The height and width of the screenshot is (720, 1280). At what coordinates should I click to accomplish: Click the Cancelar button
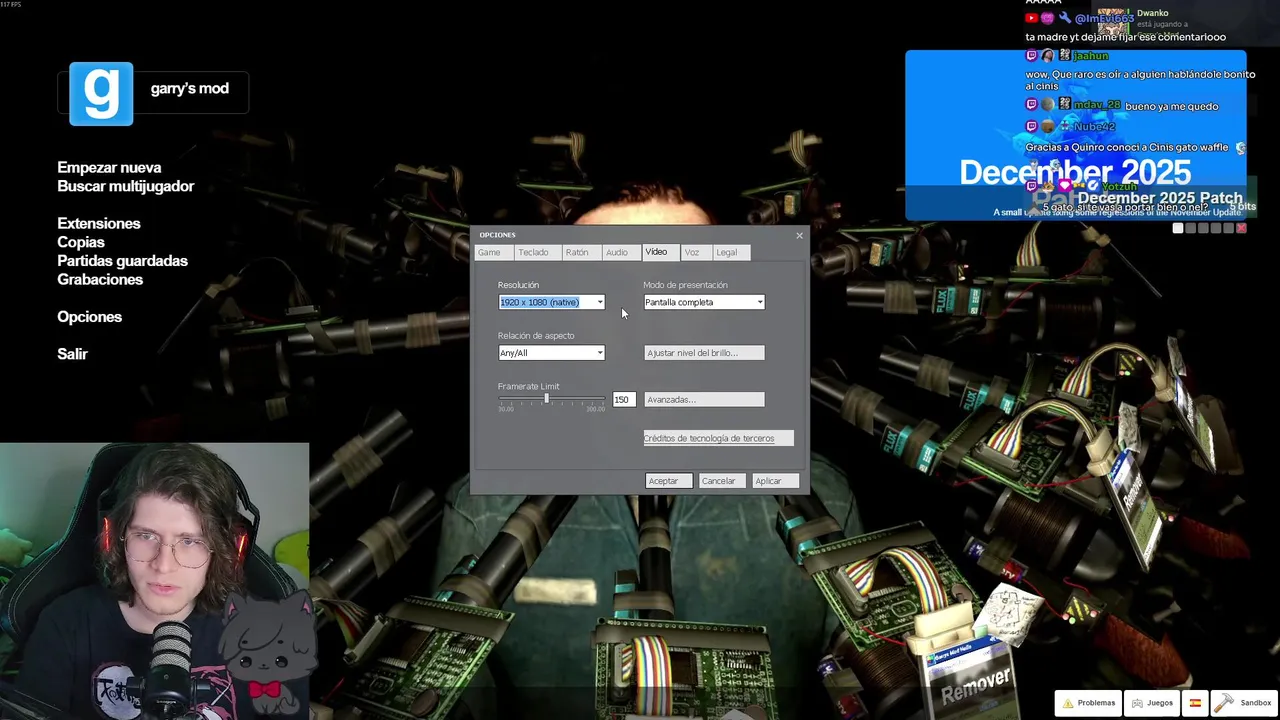[x=721, y=481]
